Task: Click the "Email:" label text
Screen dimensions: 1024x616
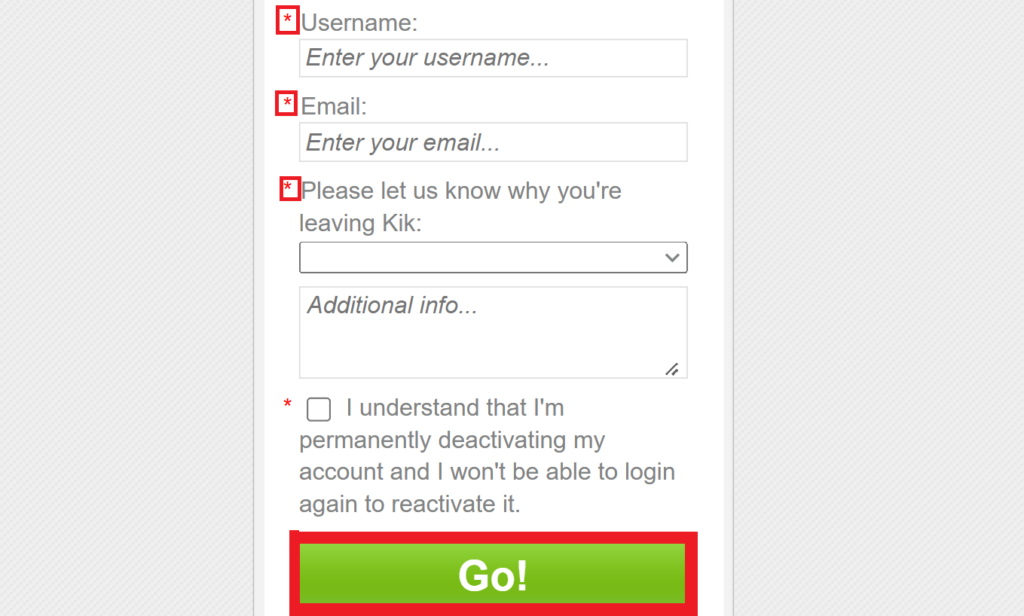Action: point(334,105)
